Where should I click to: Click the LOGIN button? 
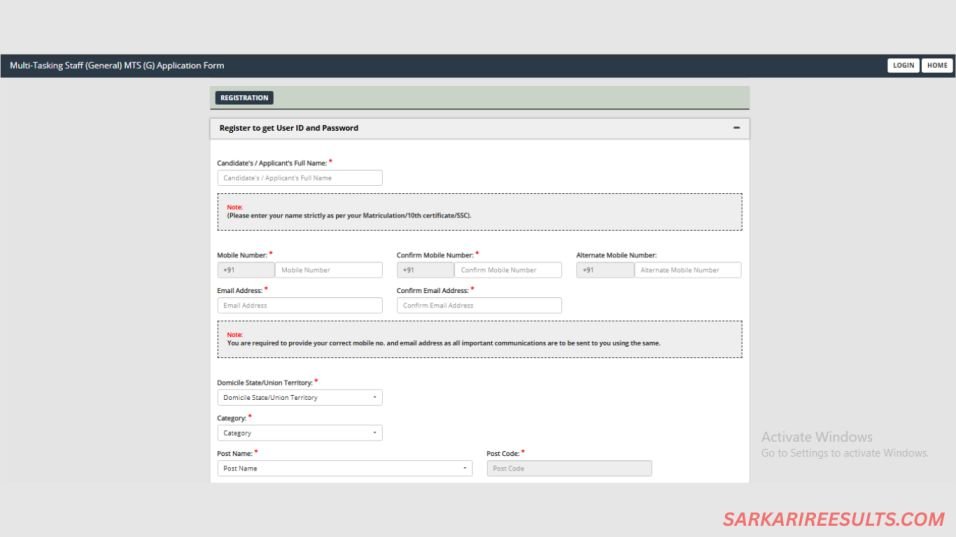[903, 65]
